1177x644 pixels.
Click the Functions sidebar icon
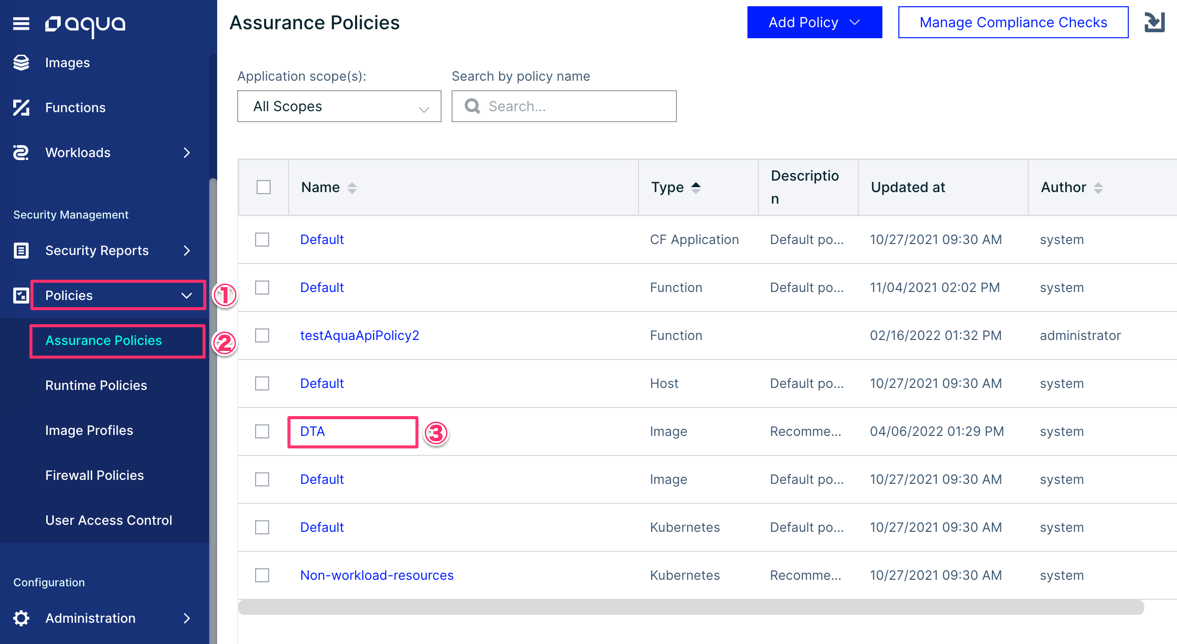pyautogui.click(x=21, y=108)
